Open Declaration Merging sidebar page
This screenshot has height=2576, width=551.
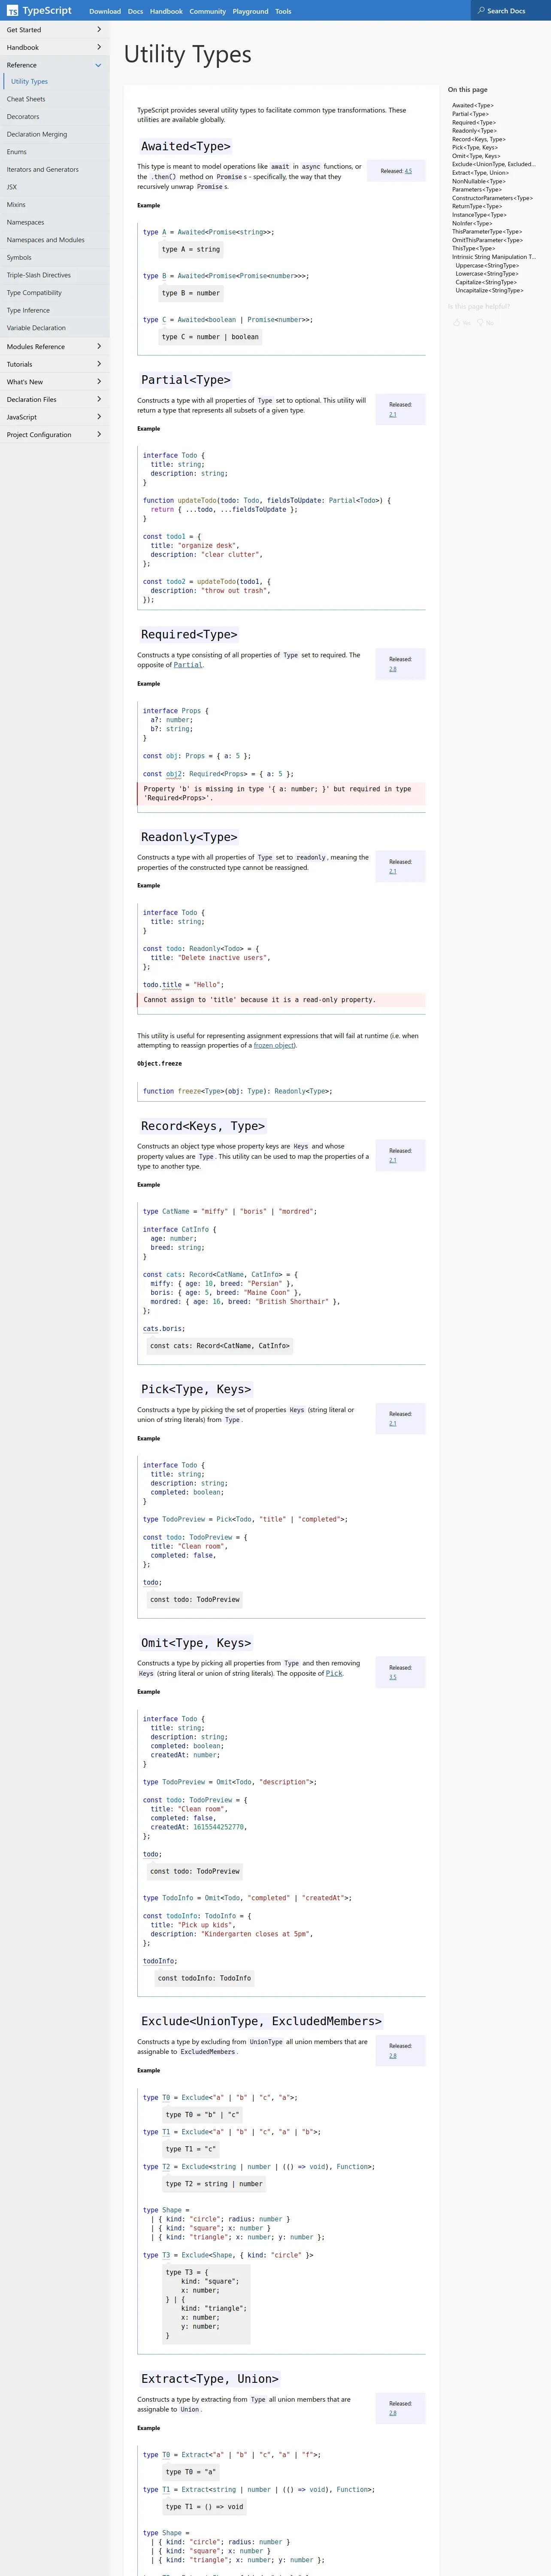point(54,134)
